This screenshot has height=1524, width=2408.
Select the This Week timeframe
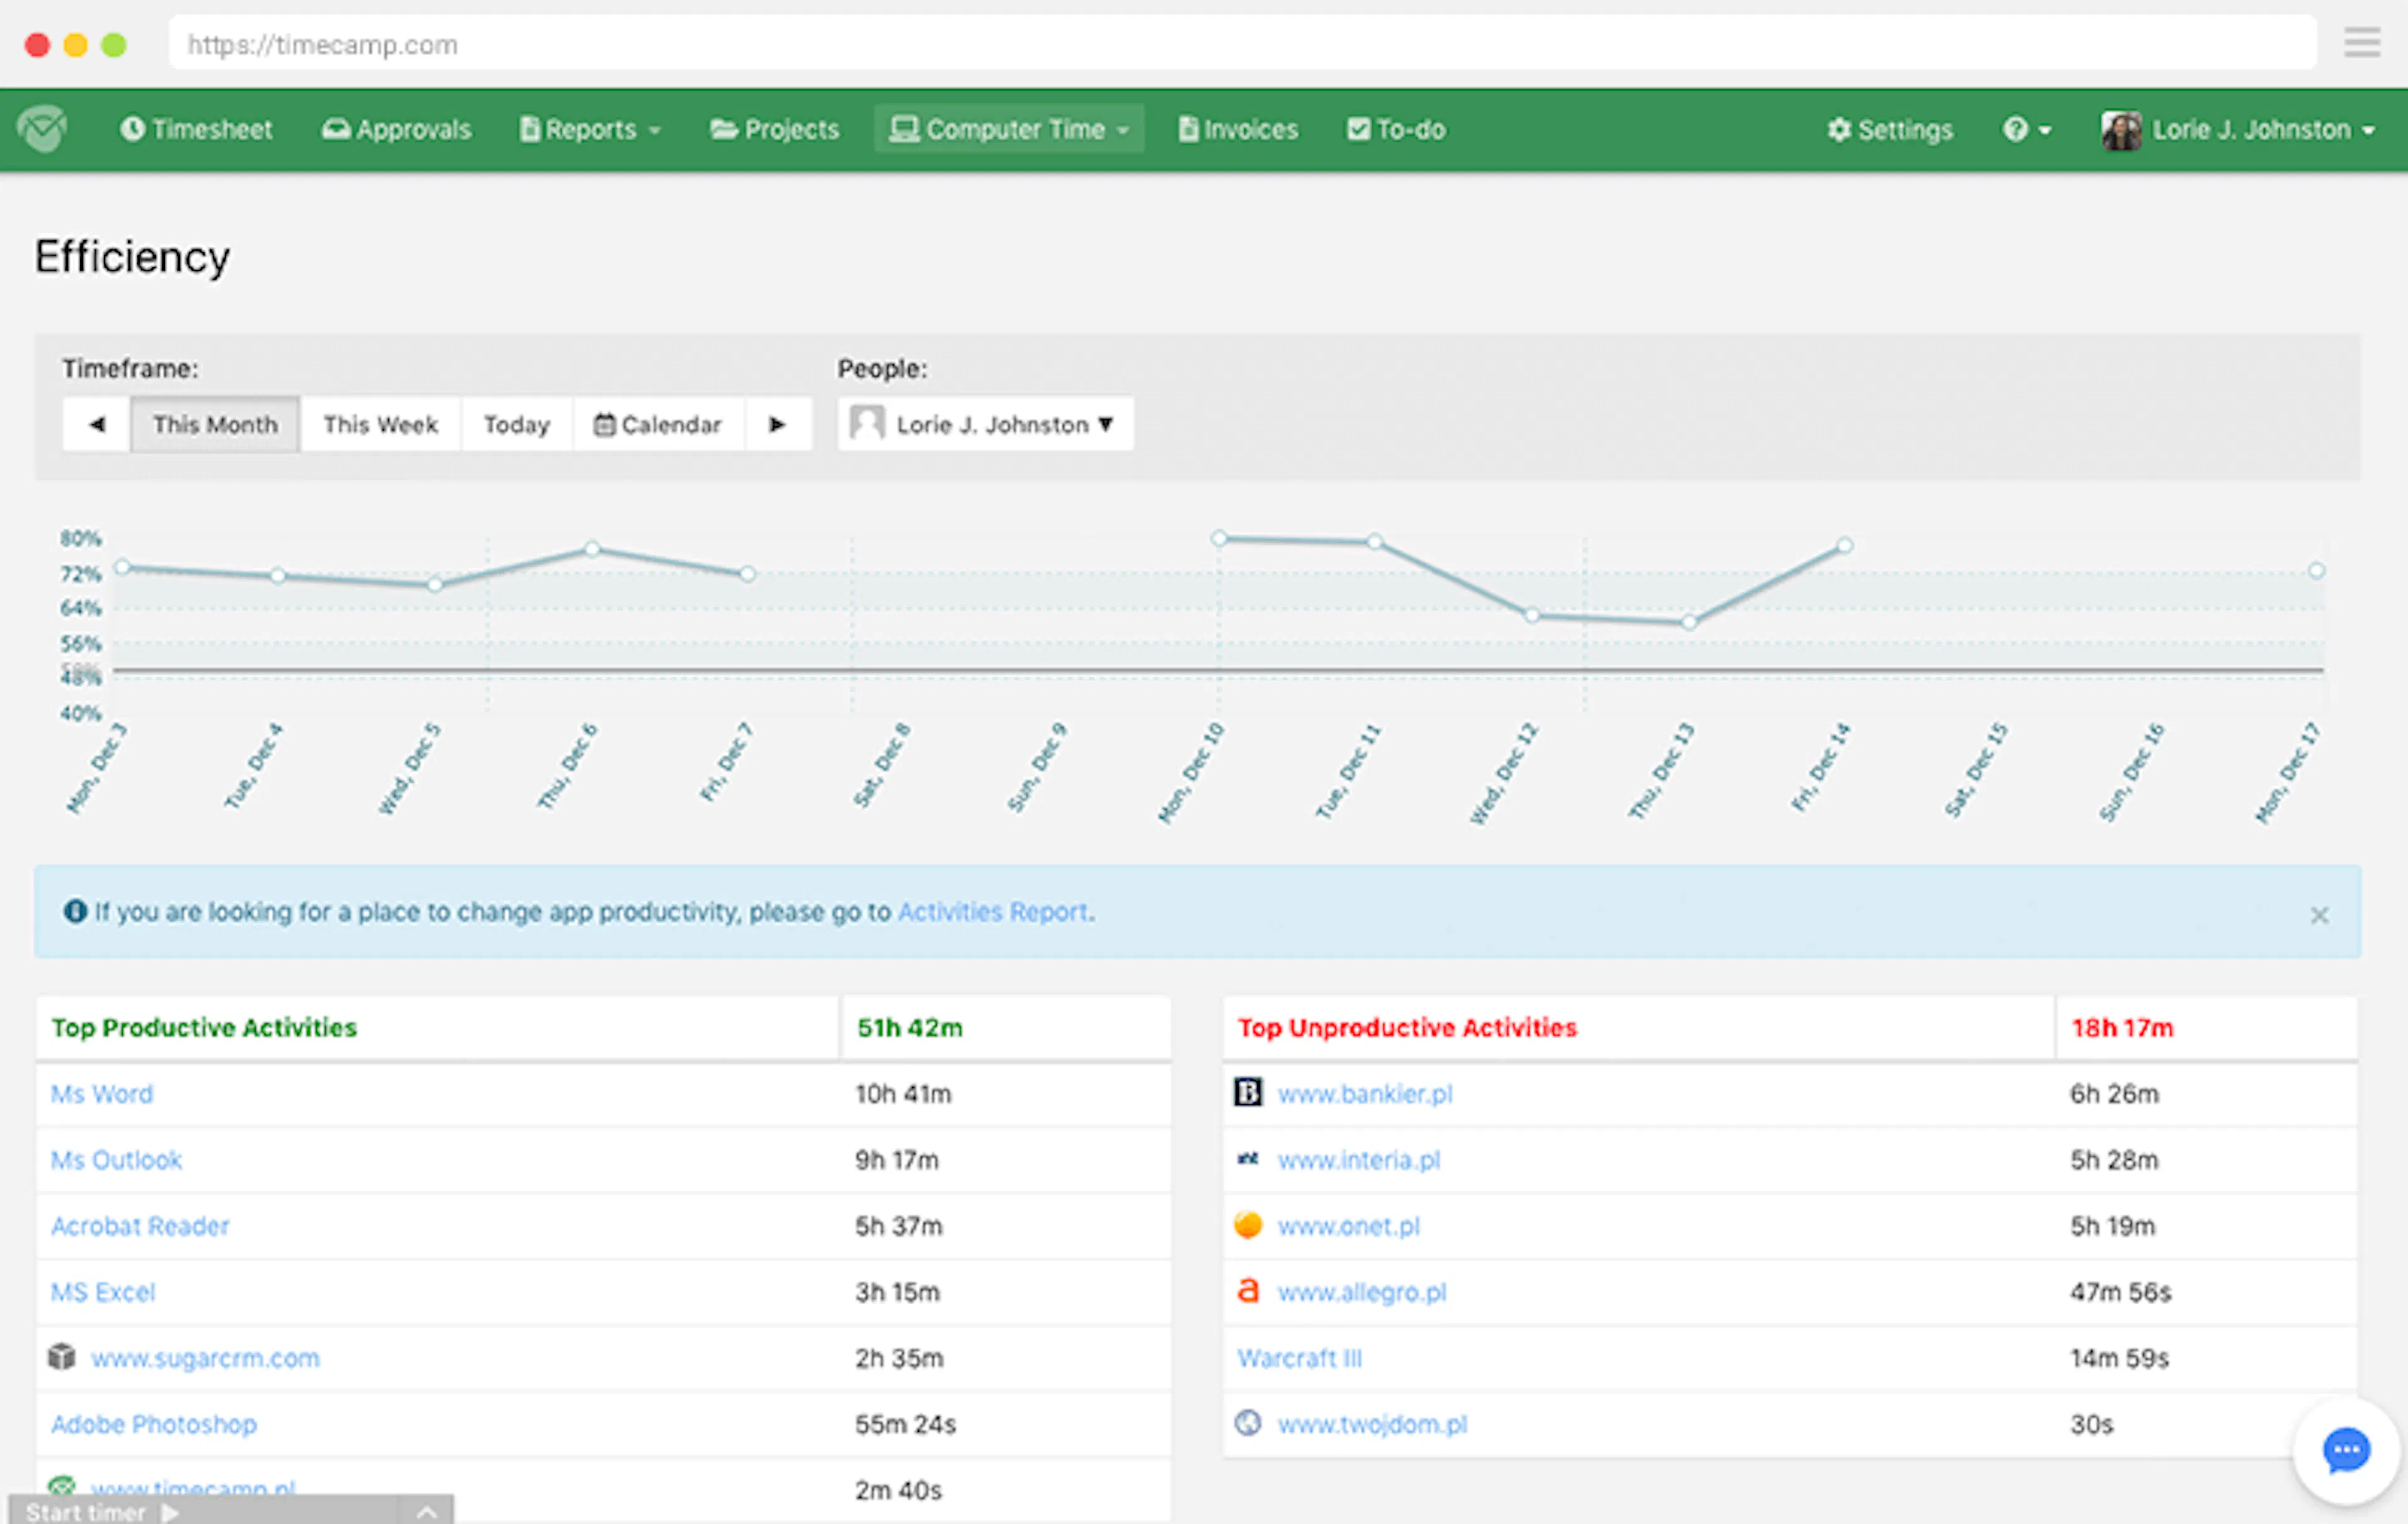[x=380, y=424]
